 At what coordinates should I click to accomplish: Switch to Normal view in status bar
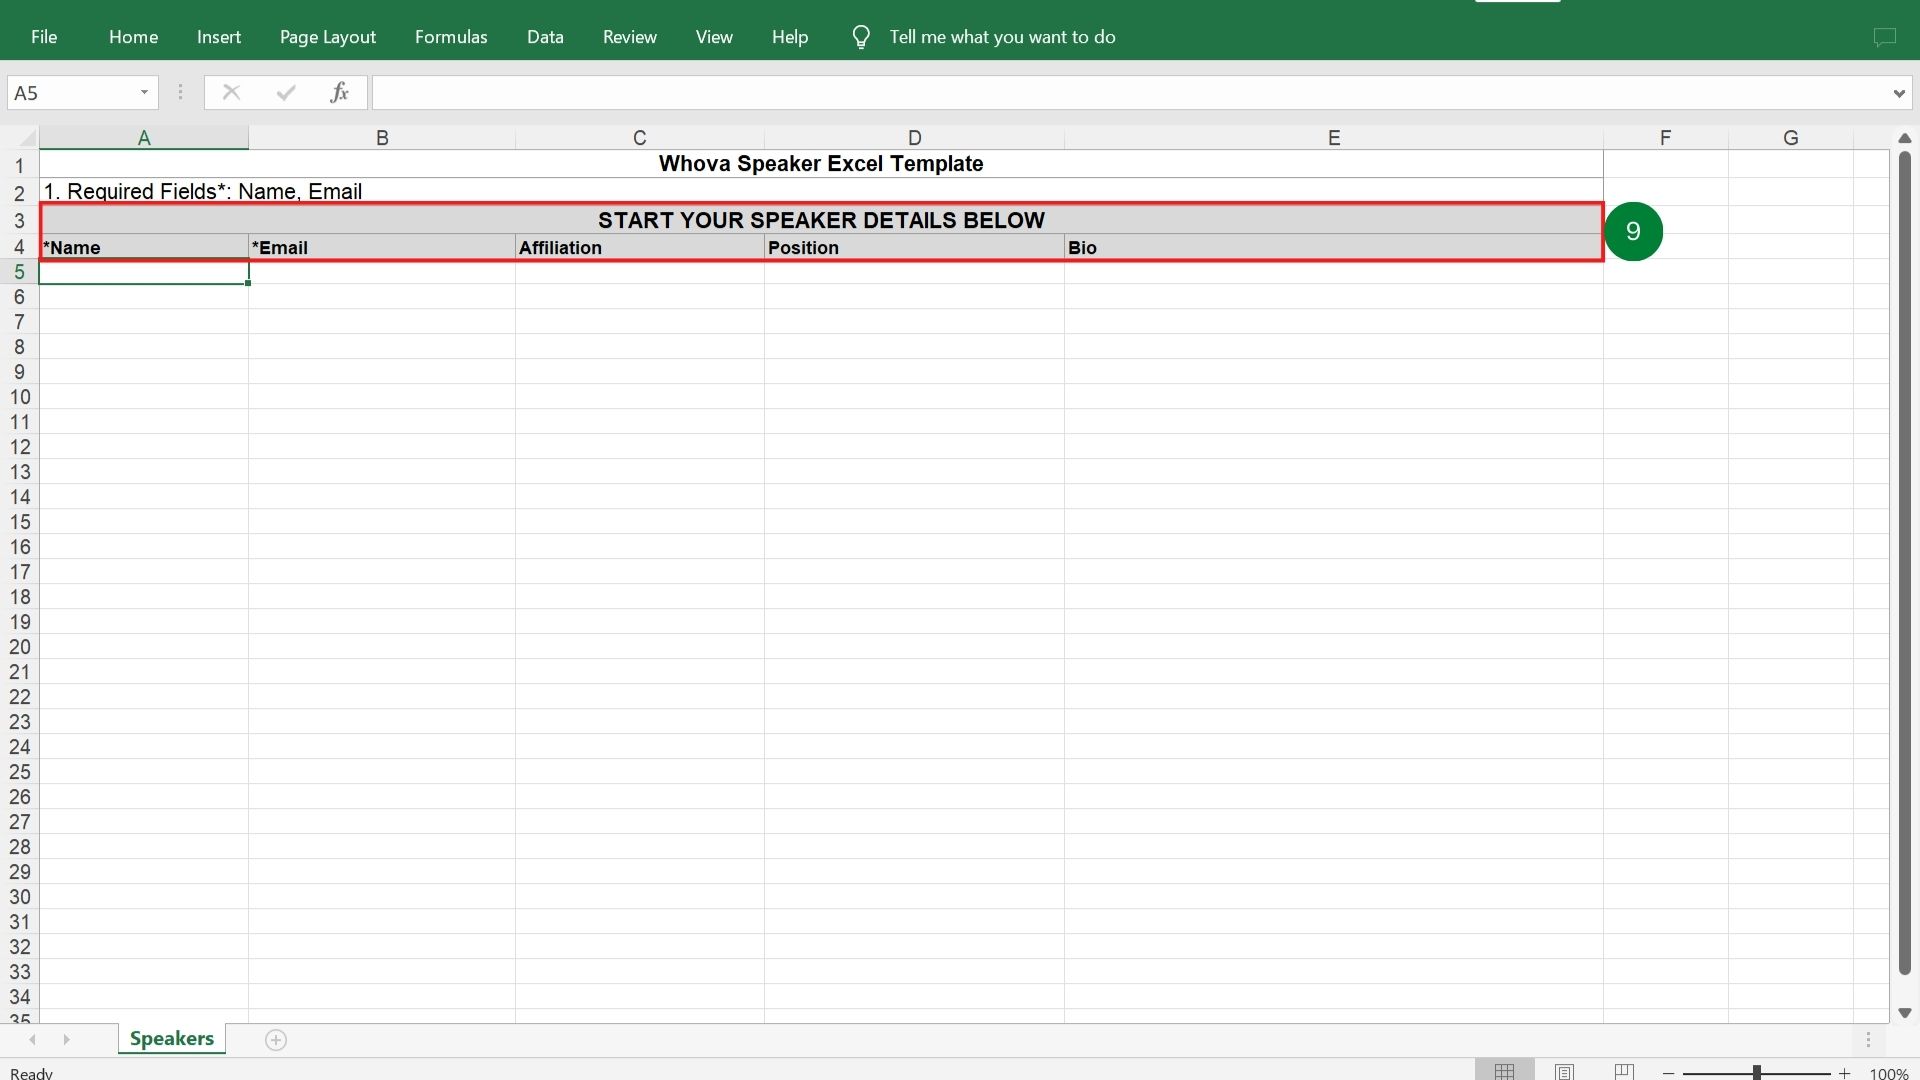coord(1504,1071)
